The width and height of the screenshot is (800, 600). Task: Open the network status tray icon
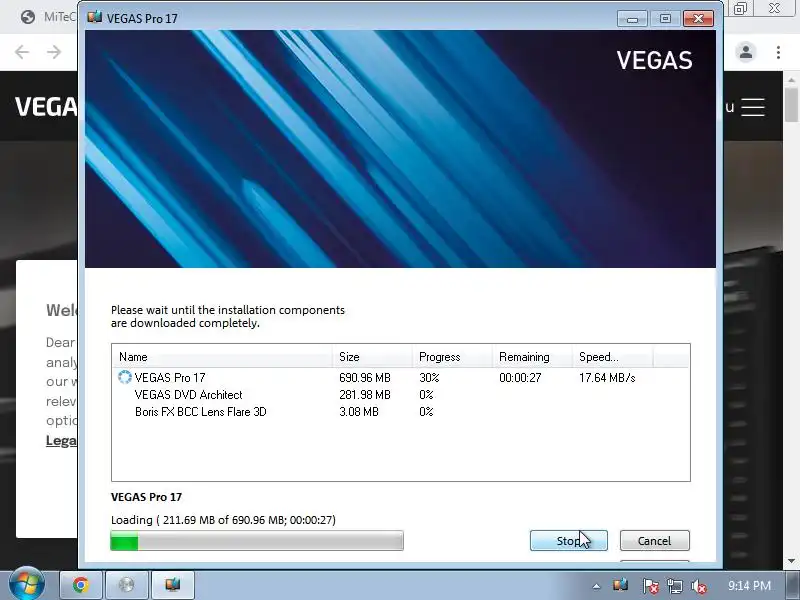[x=675, y=586]
